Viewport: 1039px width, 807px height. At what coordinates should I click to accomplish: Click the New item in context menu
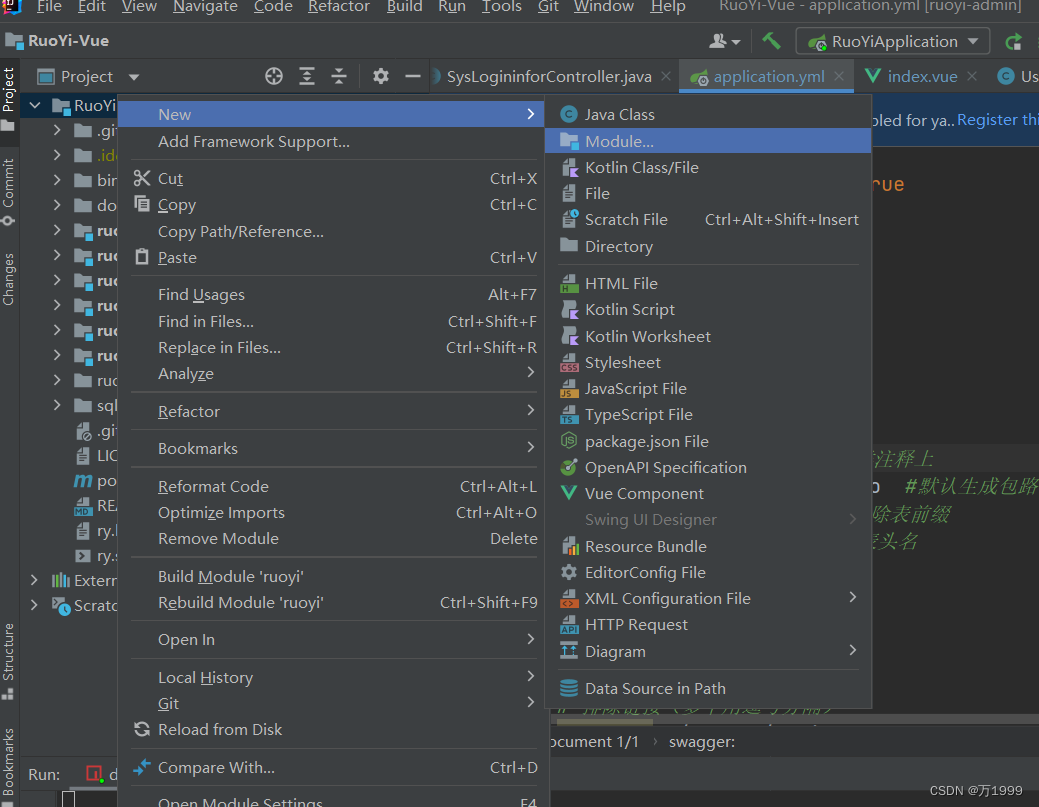click(x=331, y=115)
